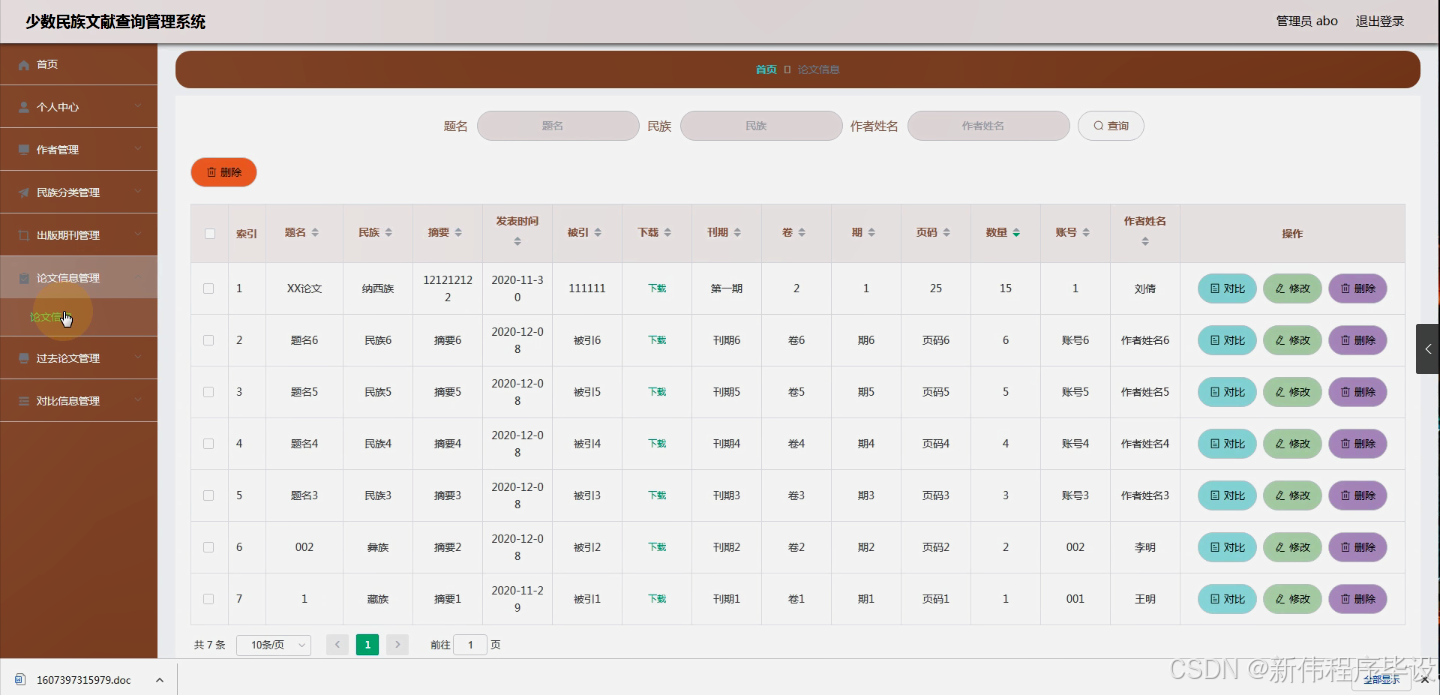Open the 10条/页 page size dropdown

coord(273,645)
